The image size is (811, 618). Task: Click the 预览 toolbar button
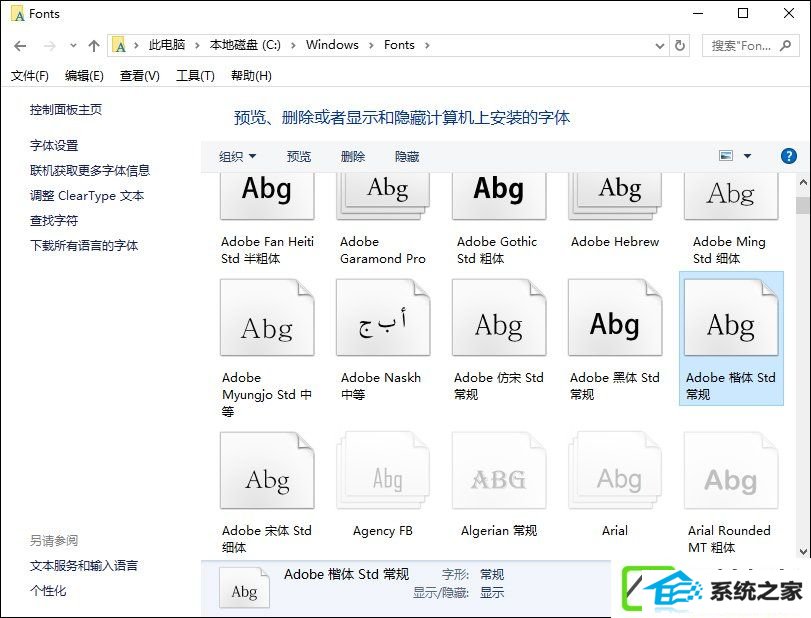coord(299,156)
